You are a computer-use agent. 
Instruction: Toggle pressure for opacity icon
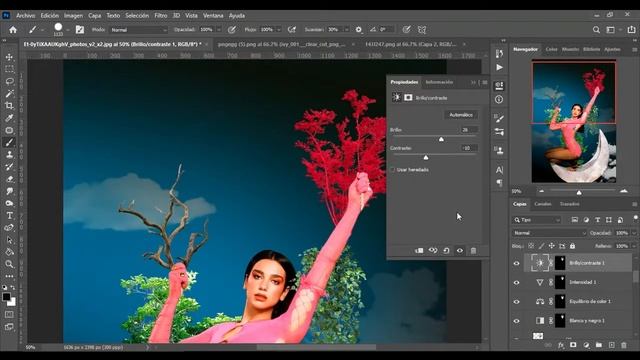tap(232, 30)
